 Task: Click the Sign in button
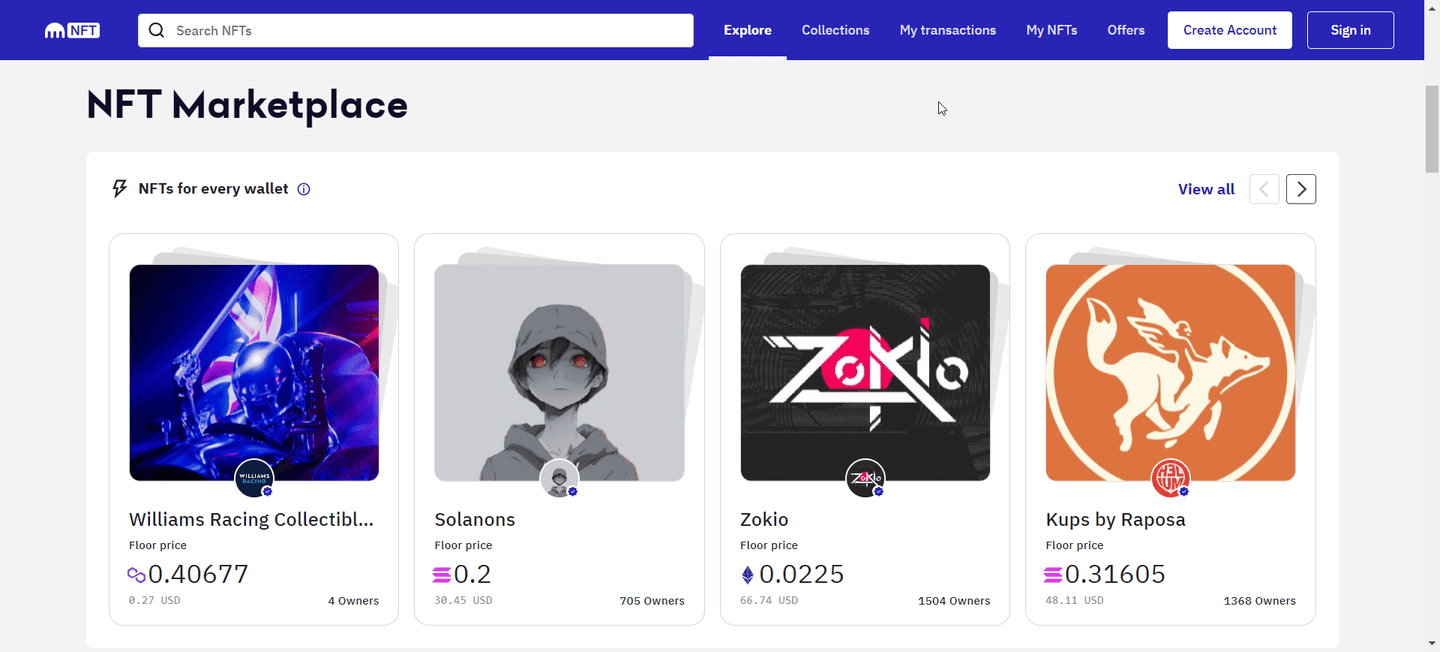1350,30
